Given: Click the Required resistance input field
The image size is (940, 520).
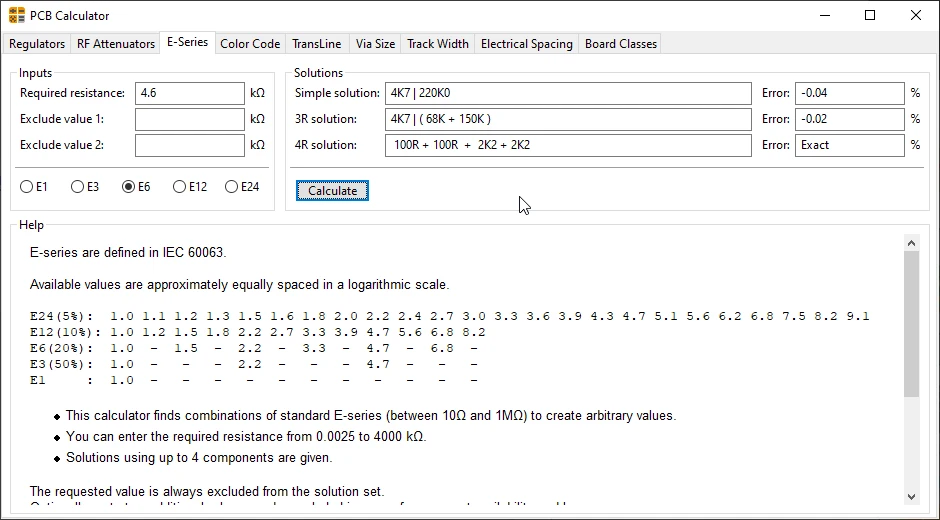Looking at the screenshot, I should tap(189, 93).
